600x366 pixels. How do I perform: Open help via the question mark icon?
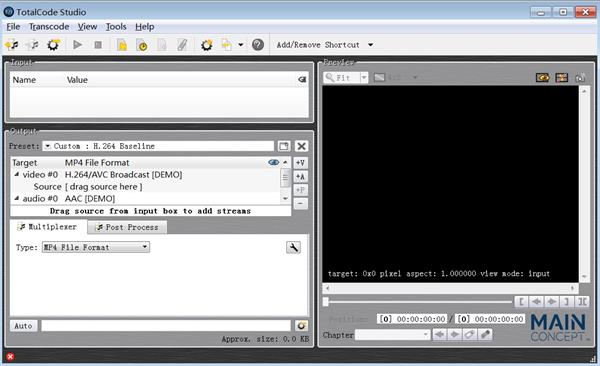[x=258, y=45]
